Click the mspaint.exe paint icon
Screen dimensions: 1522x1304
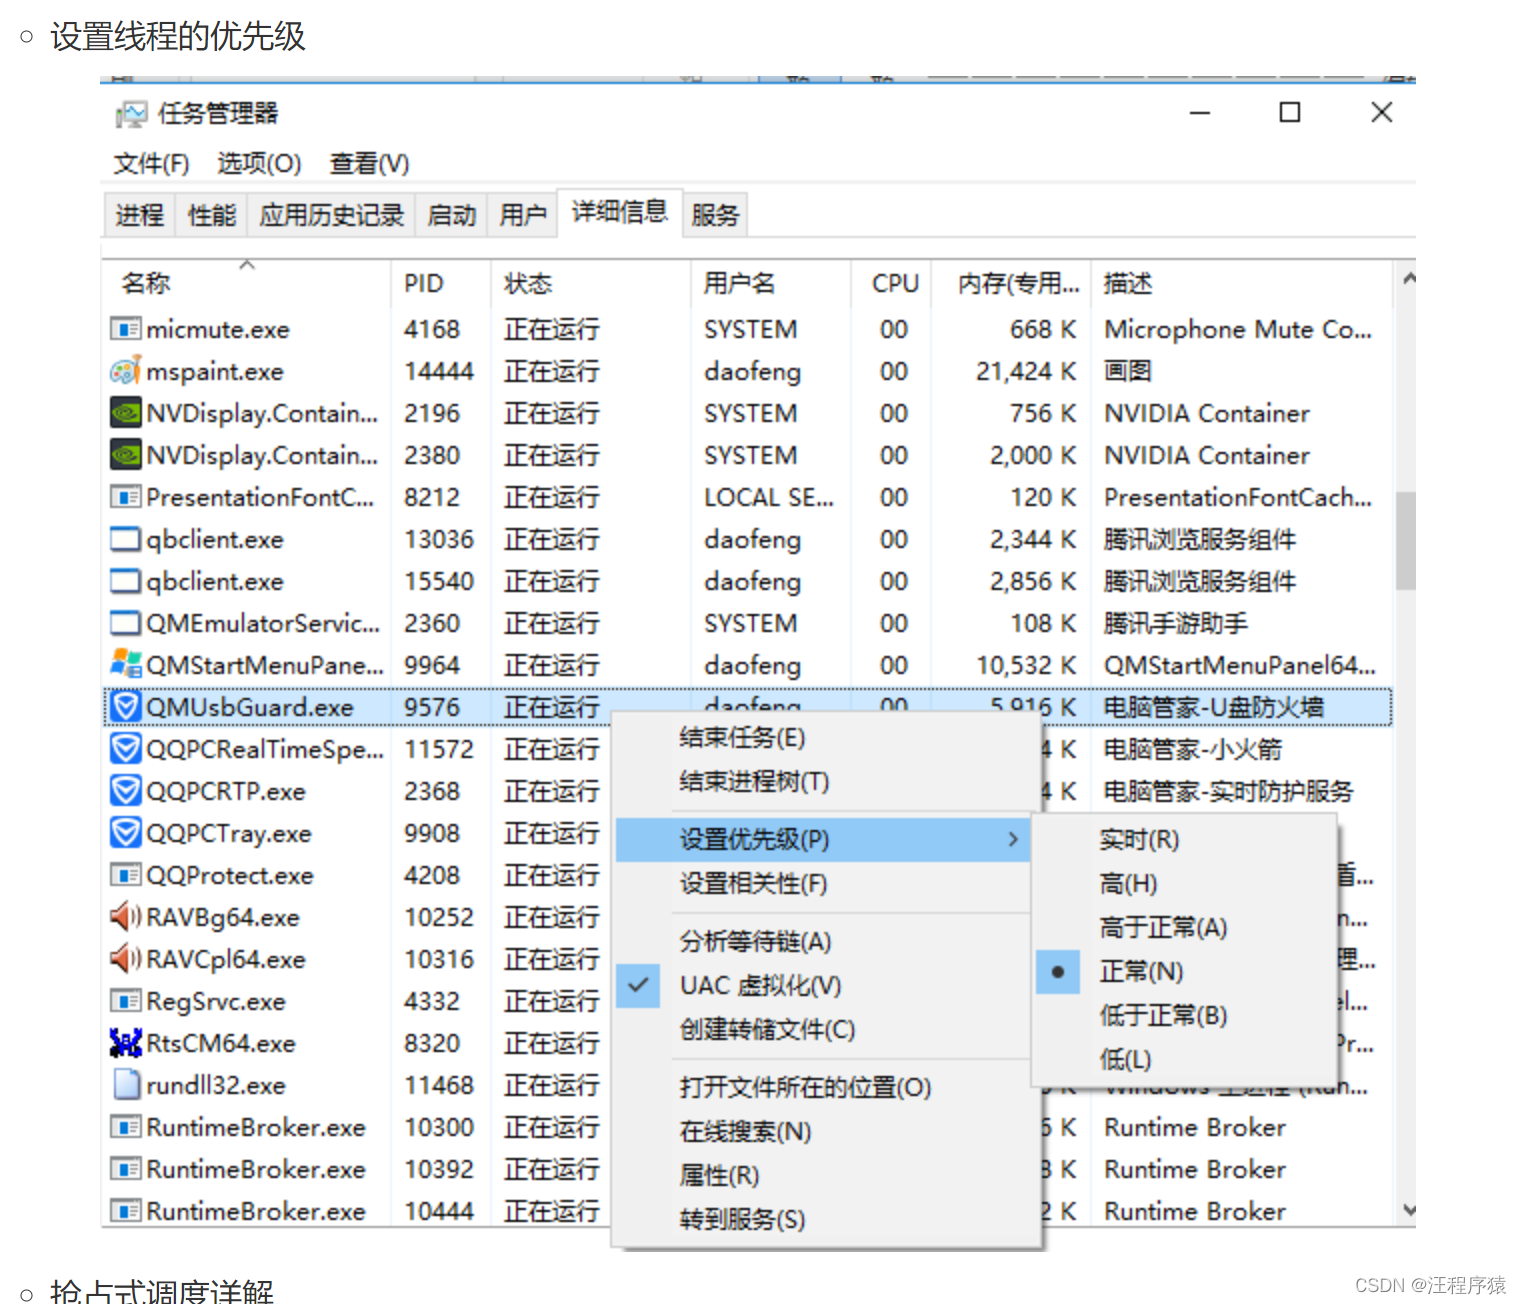(125, 371)
